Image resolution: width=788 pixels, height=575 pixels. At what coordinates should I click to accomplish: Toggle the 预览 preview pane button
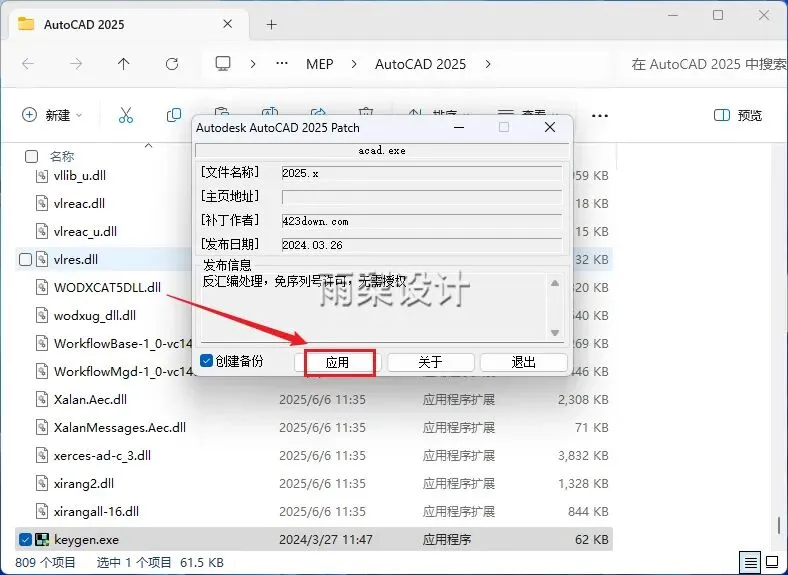(x=738, y=115)
